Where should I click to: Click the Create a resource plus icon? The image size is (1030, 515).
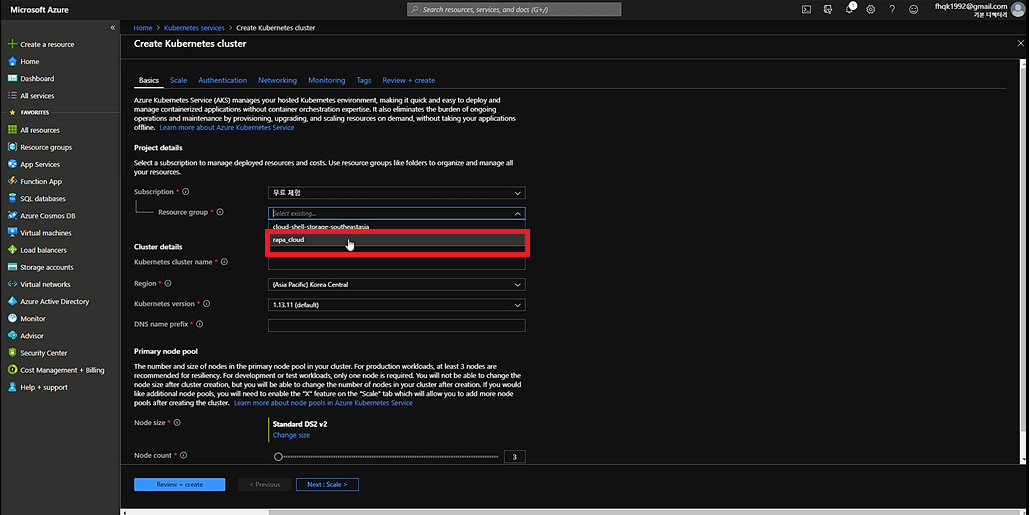(x=12, y=44)
